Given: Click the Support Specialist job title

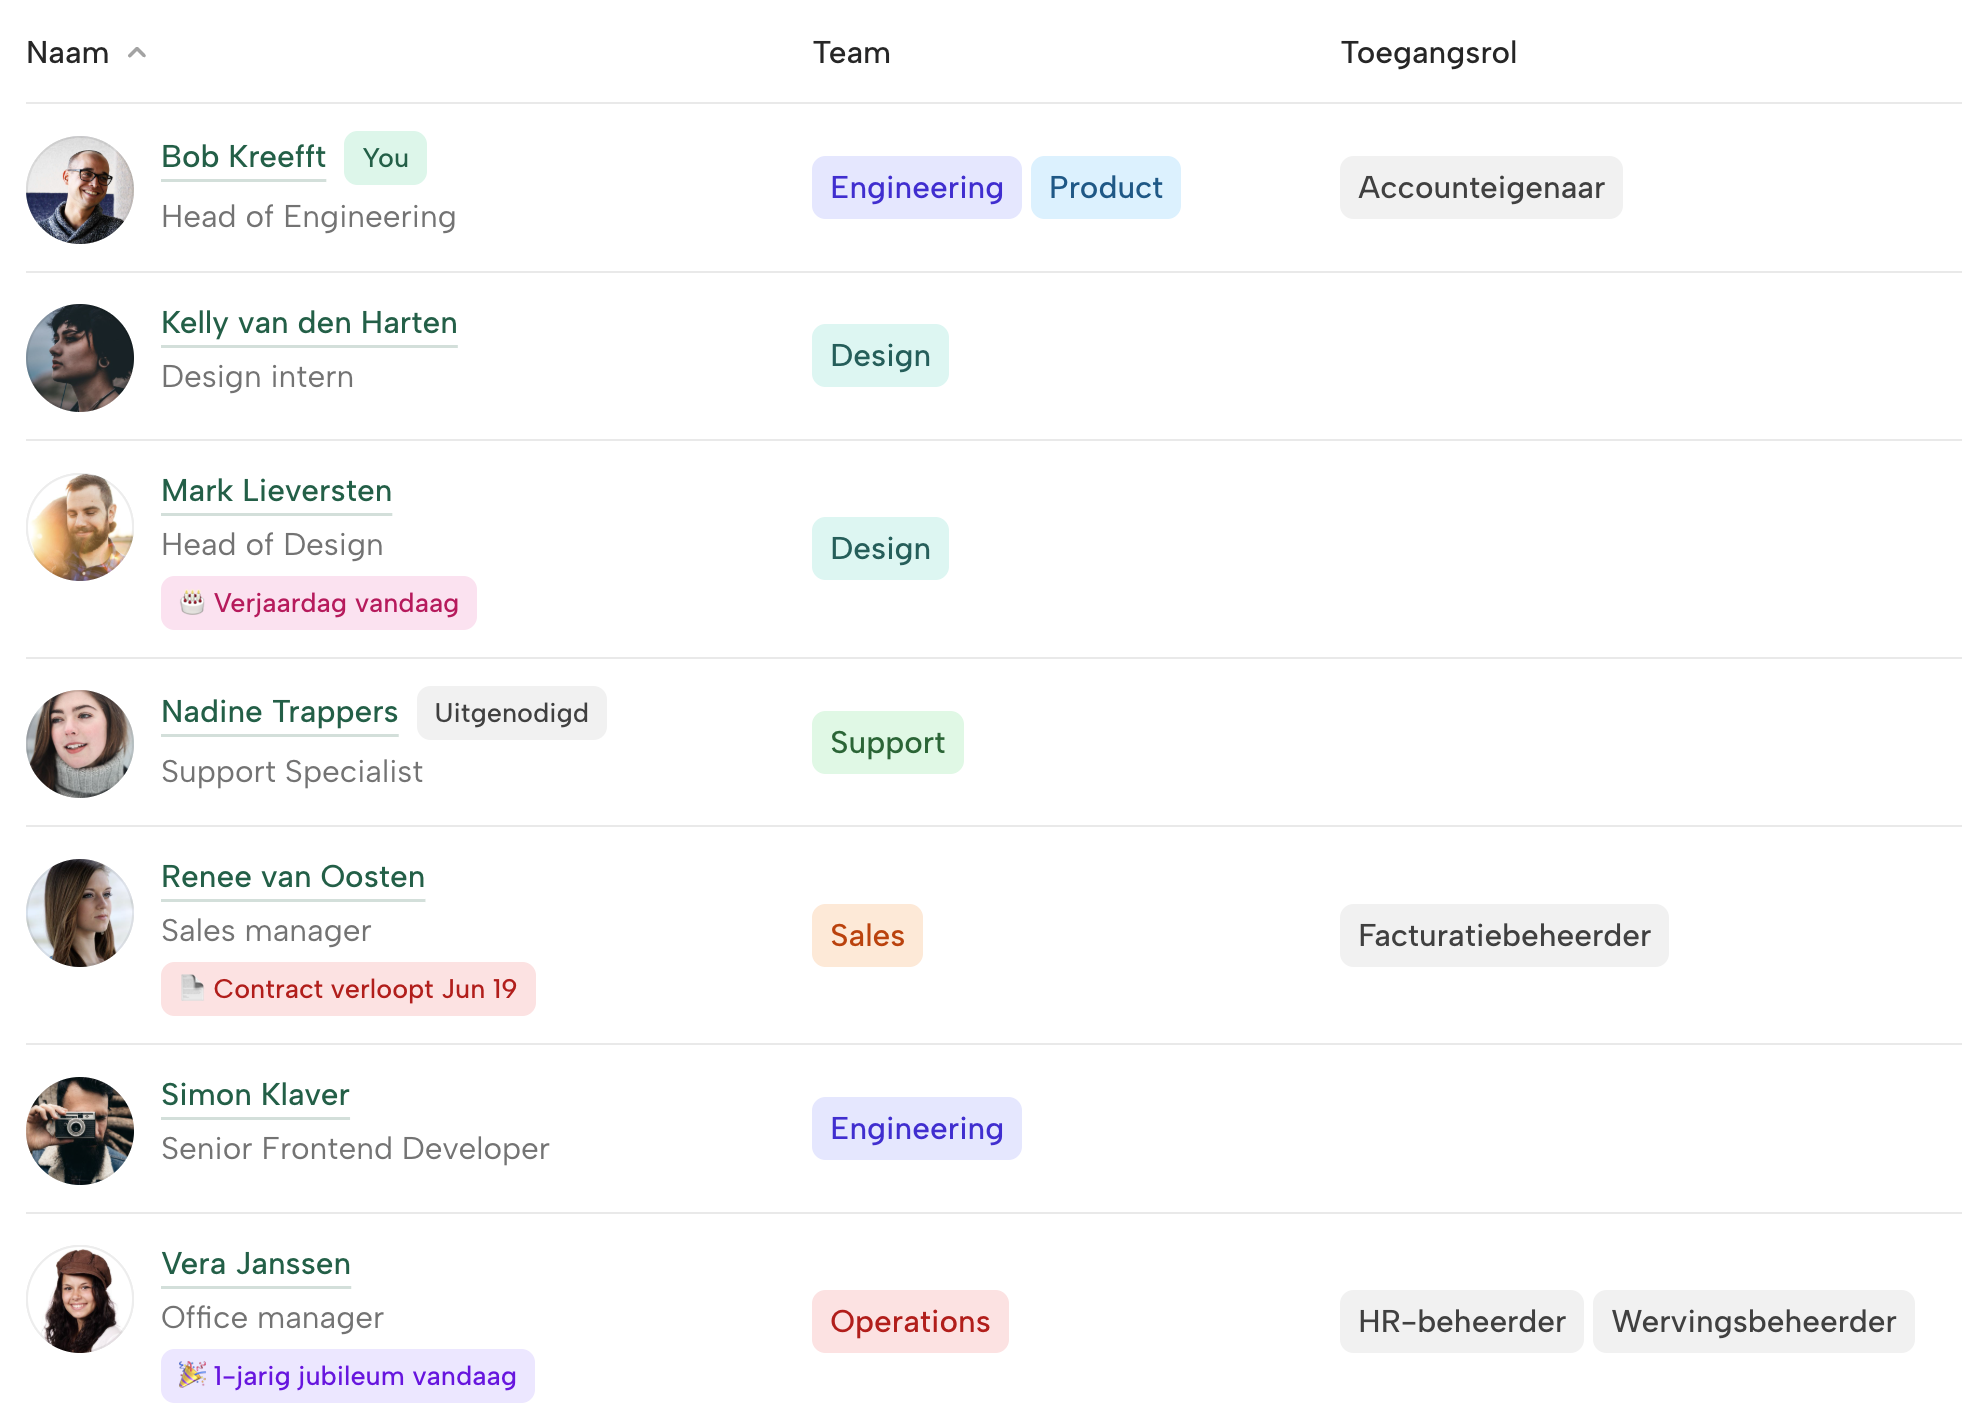Looking at the screenshot, I should tap(292, 772).
